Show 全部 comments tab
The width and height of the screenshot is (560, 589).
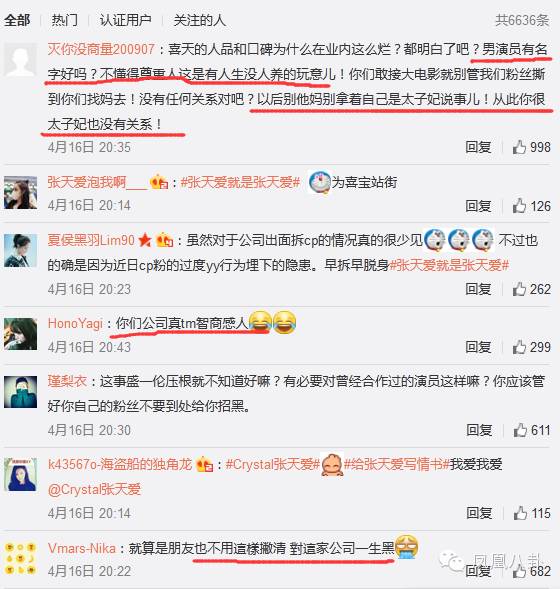(x=17, y=20)
